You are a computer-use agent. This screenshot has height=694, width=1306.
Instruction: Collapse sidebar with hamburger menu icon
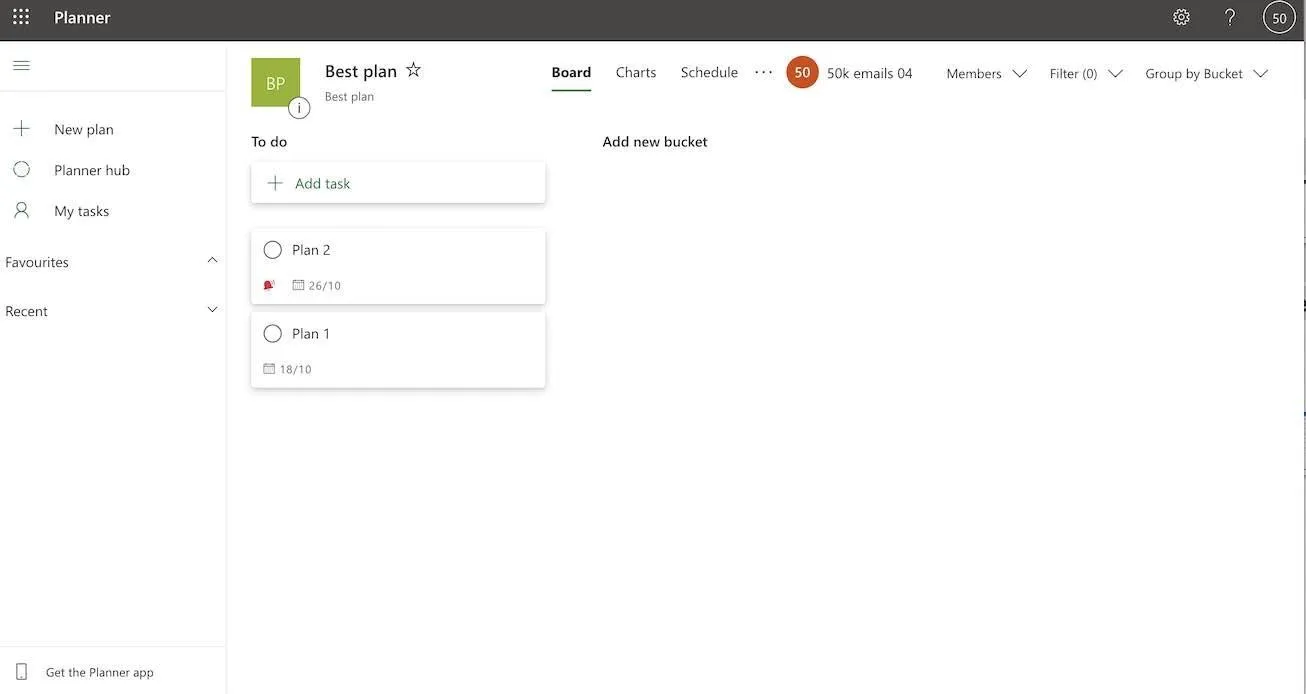click(21, 66)
